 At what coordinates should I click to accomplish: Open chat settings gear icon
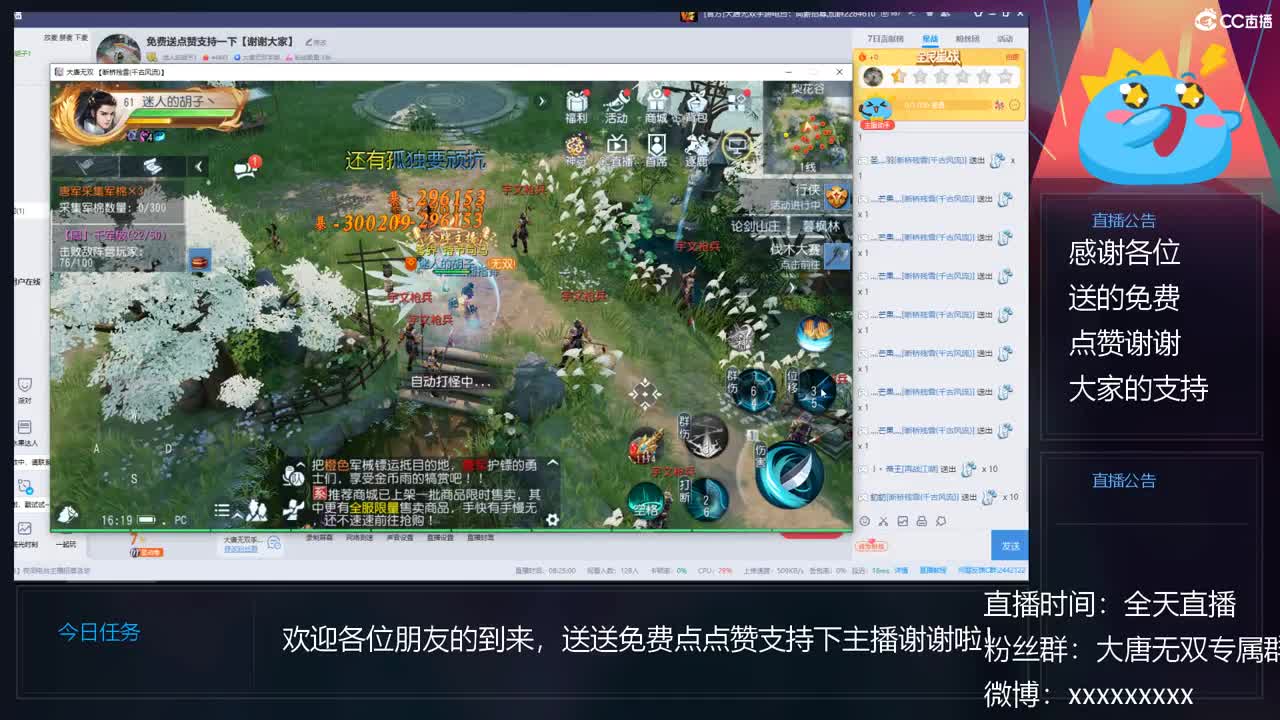552,519
